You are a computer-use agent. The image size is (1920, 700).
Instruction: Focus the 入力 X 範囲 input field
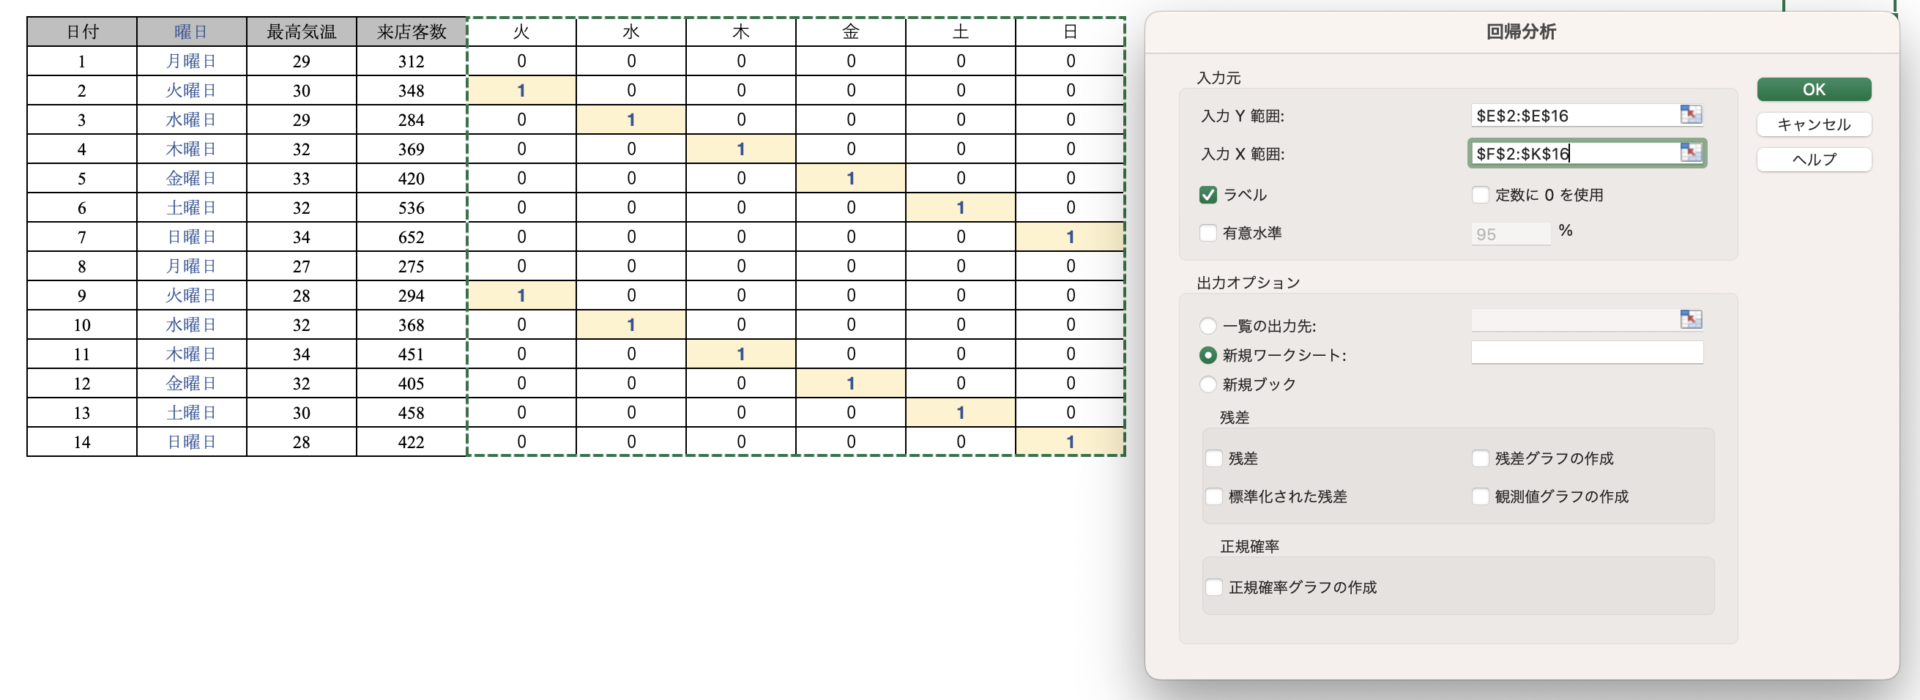[x=1574, y=153]
